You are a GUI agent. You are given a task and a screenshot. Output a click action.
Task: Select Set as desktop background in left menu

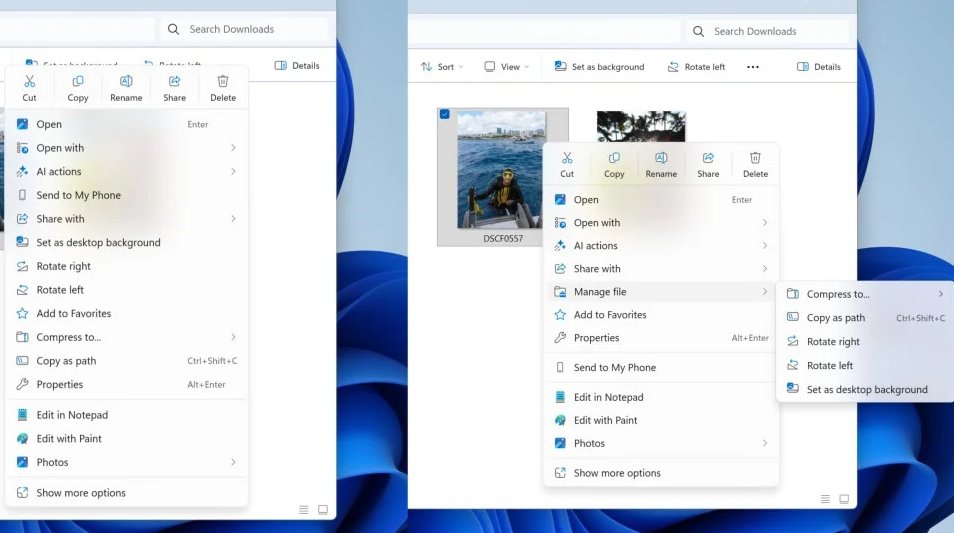127,242
